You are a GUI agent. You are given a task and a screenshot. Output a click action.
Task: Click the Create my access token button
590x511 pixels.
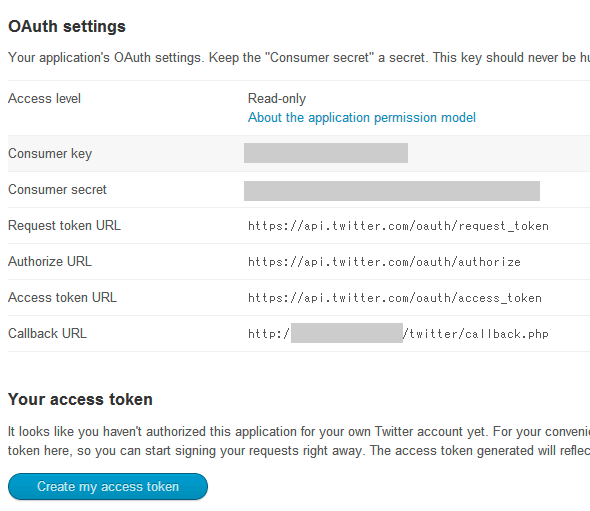pos(108,487)
